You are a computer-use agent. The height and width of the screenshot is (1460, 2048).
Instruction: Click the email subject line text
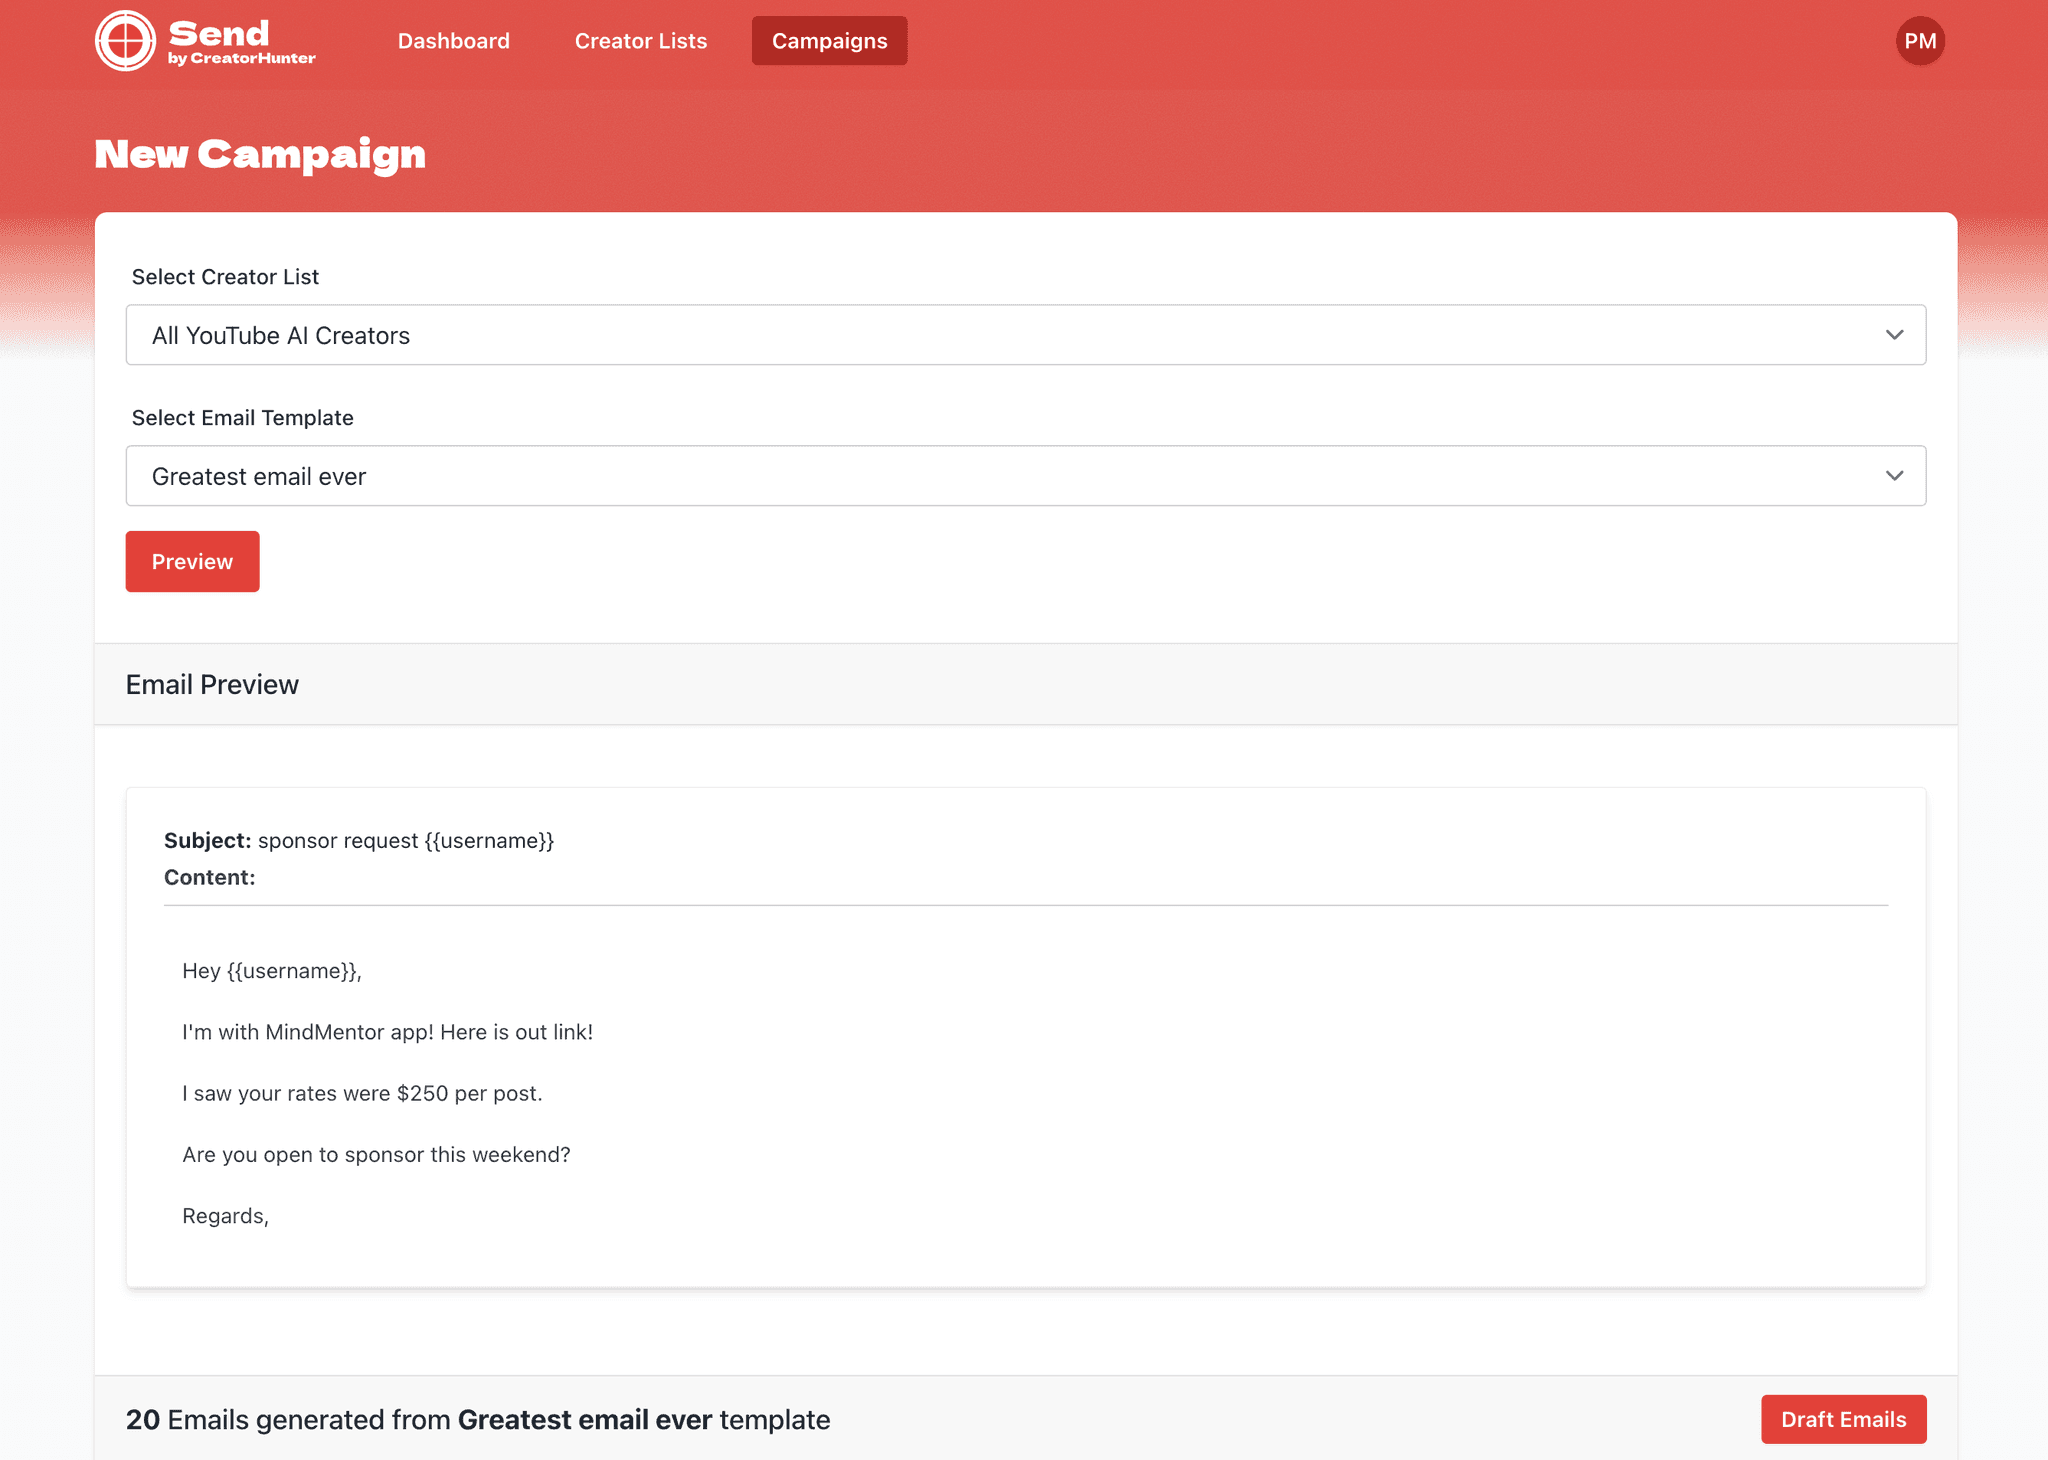405,841
